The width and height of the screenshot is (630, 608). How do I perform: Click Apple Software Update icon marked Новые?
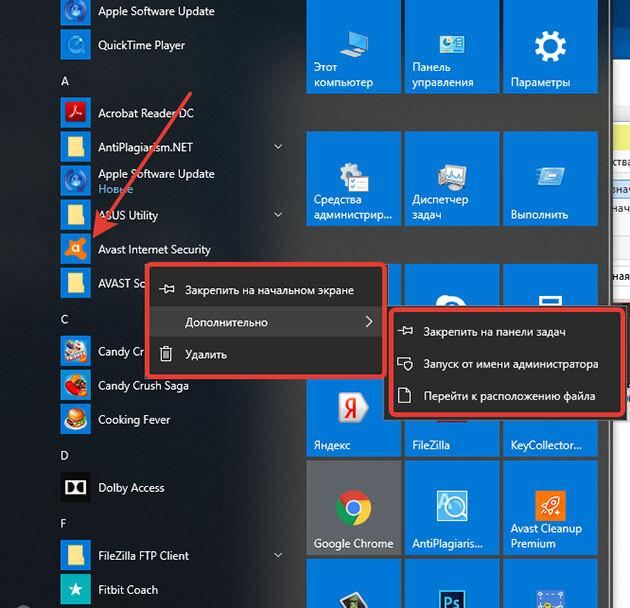coord(76,181)
